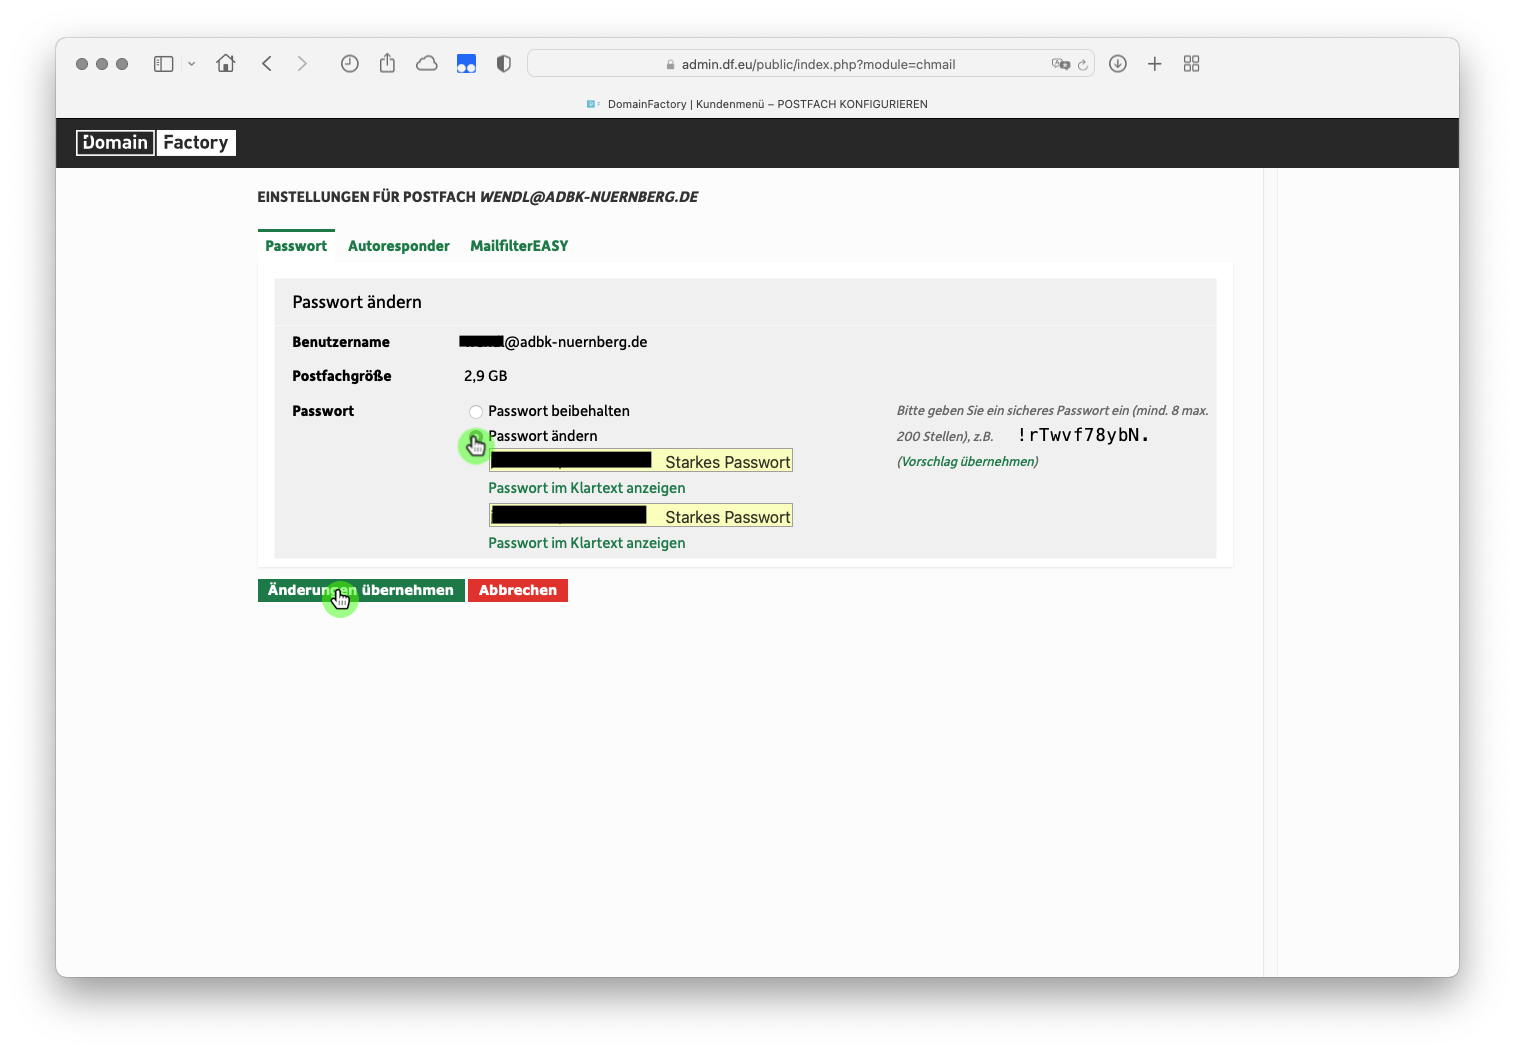Click the first Passwort im Klartext anzeigen link

pyautogui.click(x=587, y=488)
